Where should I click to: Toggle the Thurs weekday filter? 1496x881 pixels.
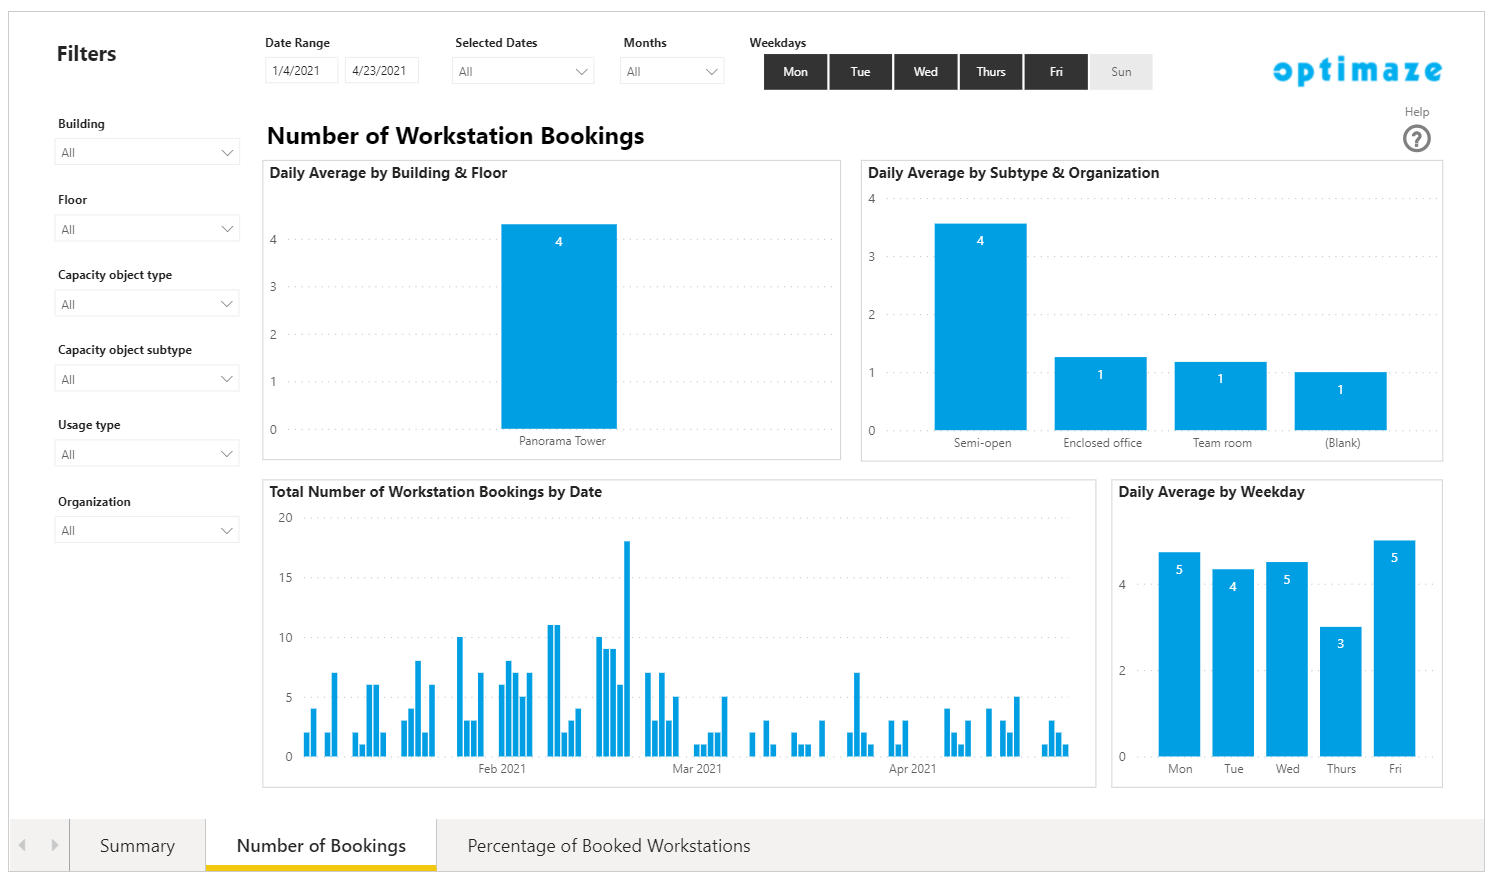(x=990, y=72)
